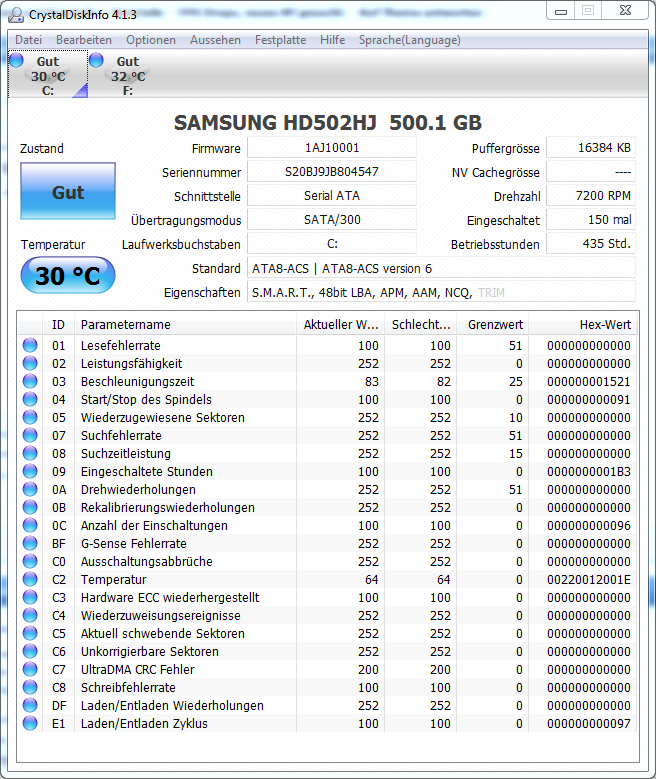
Task: Click the status orb of Schreibfehlerrate row
Action: point(30,687)
